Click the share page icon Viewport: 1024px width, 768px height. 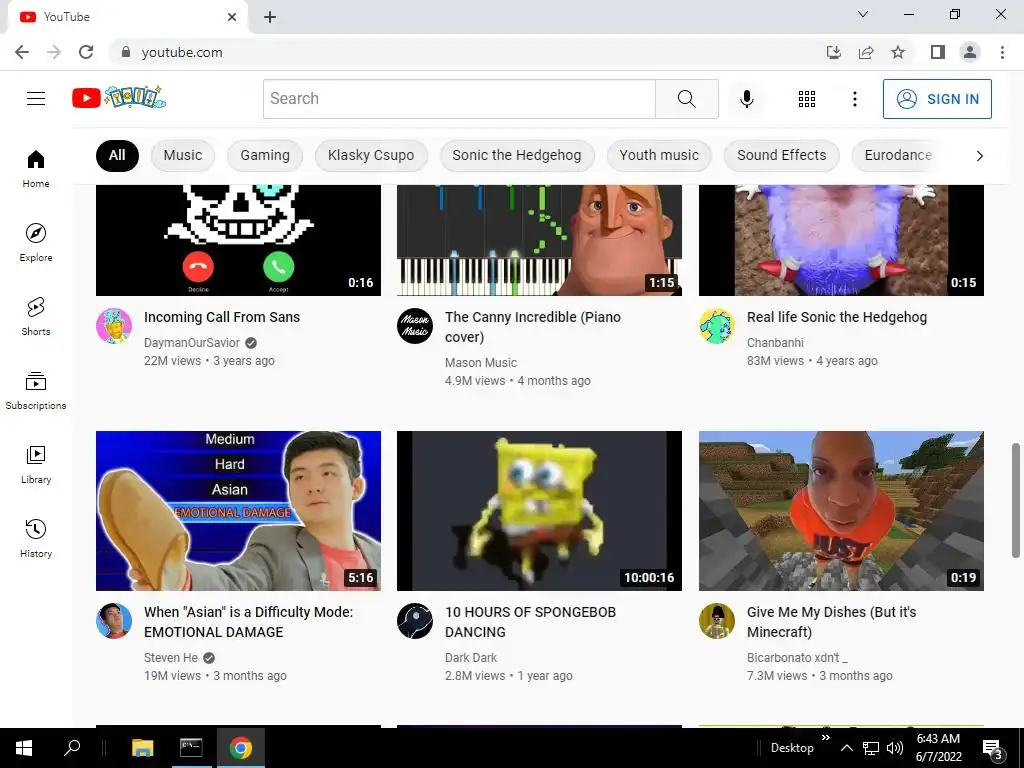coord(866,52)
